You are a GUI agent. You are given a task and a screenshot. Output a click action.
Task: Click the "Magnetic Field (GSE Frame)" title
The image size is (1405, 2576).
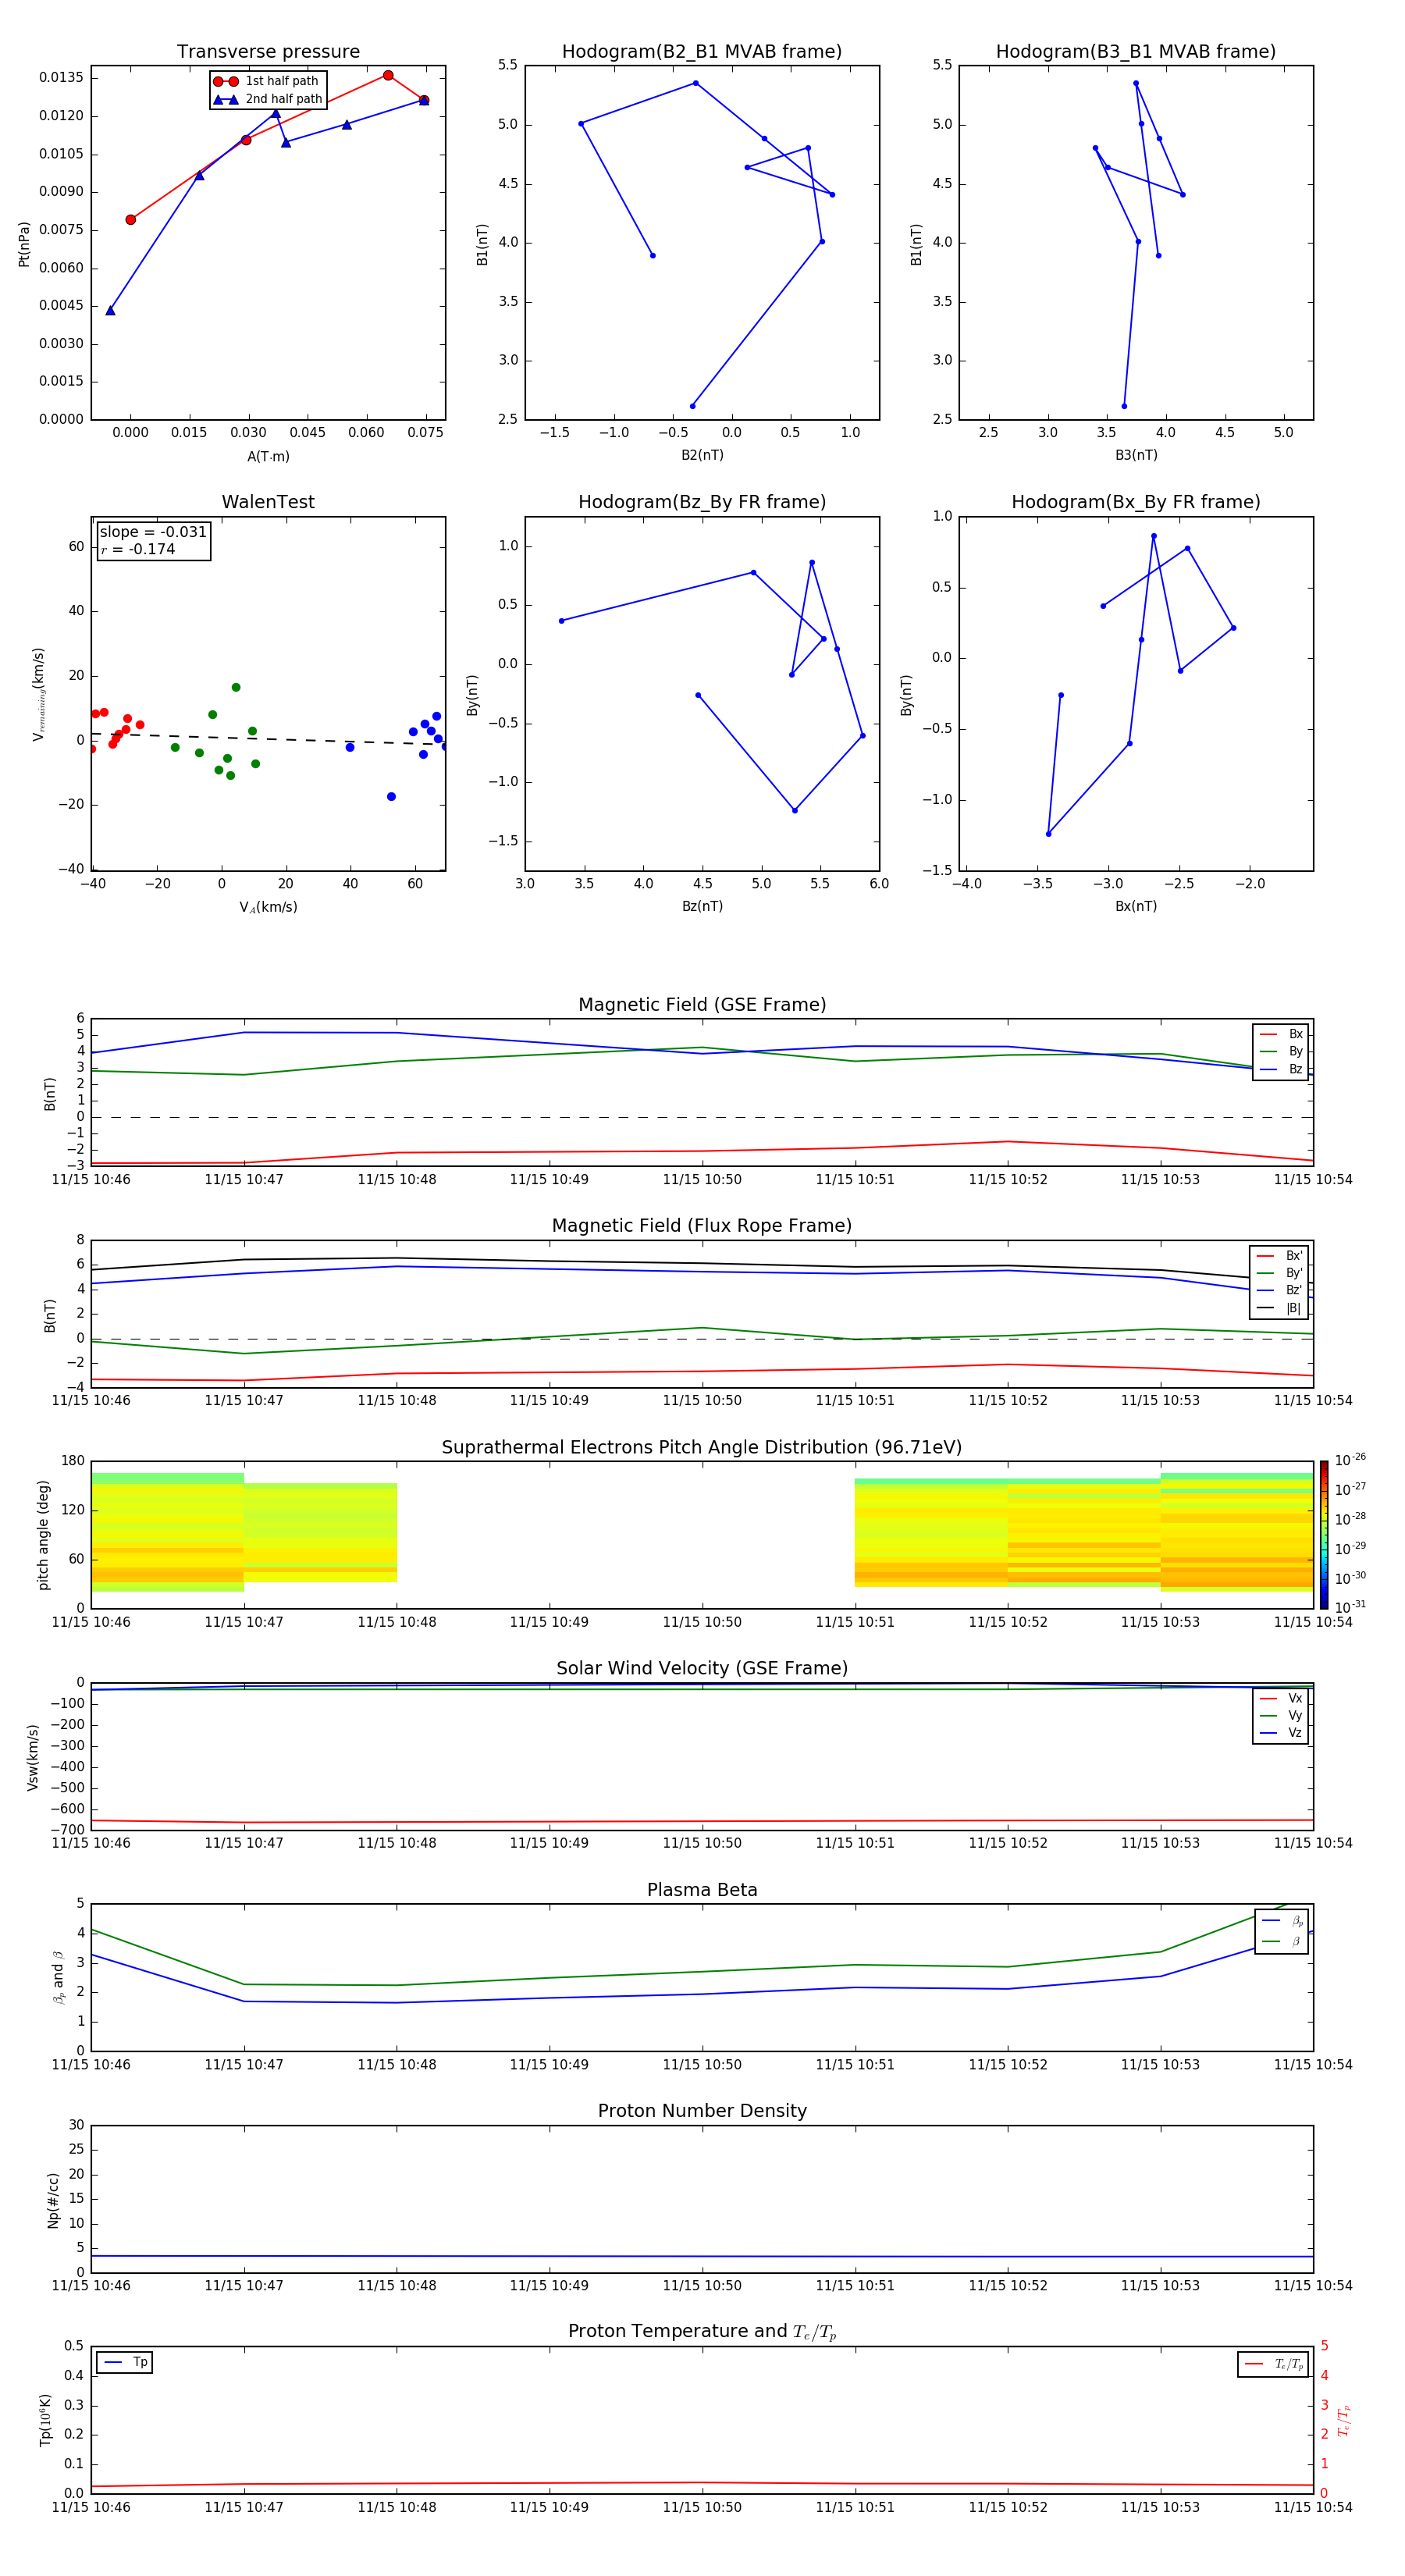(702, 1005)
